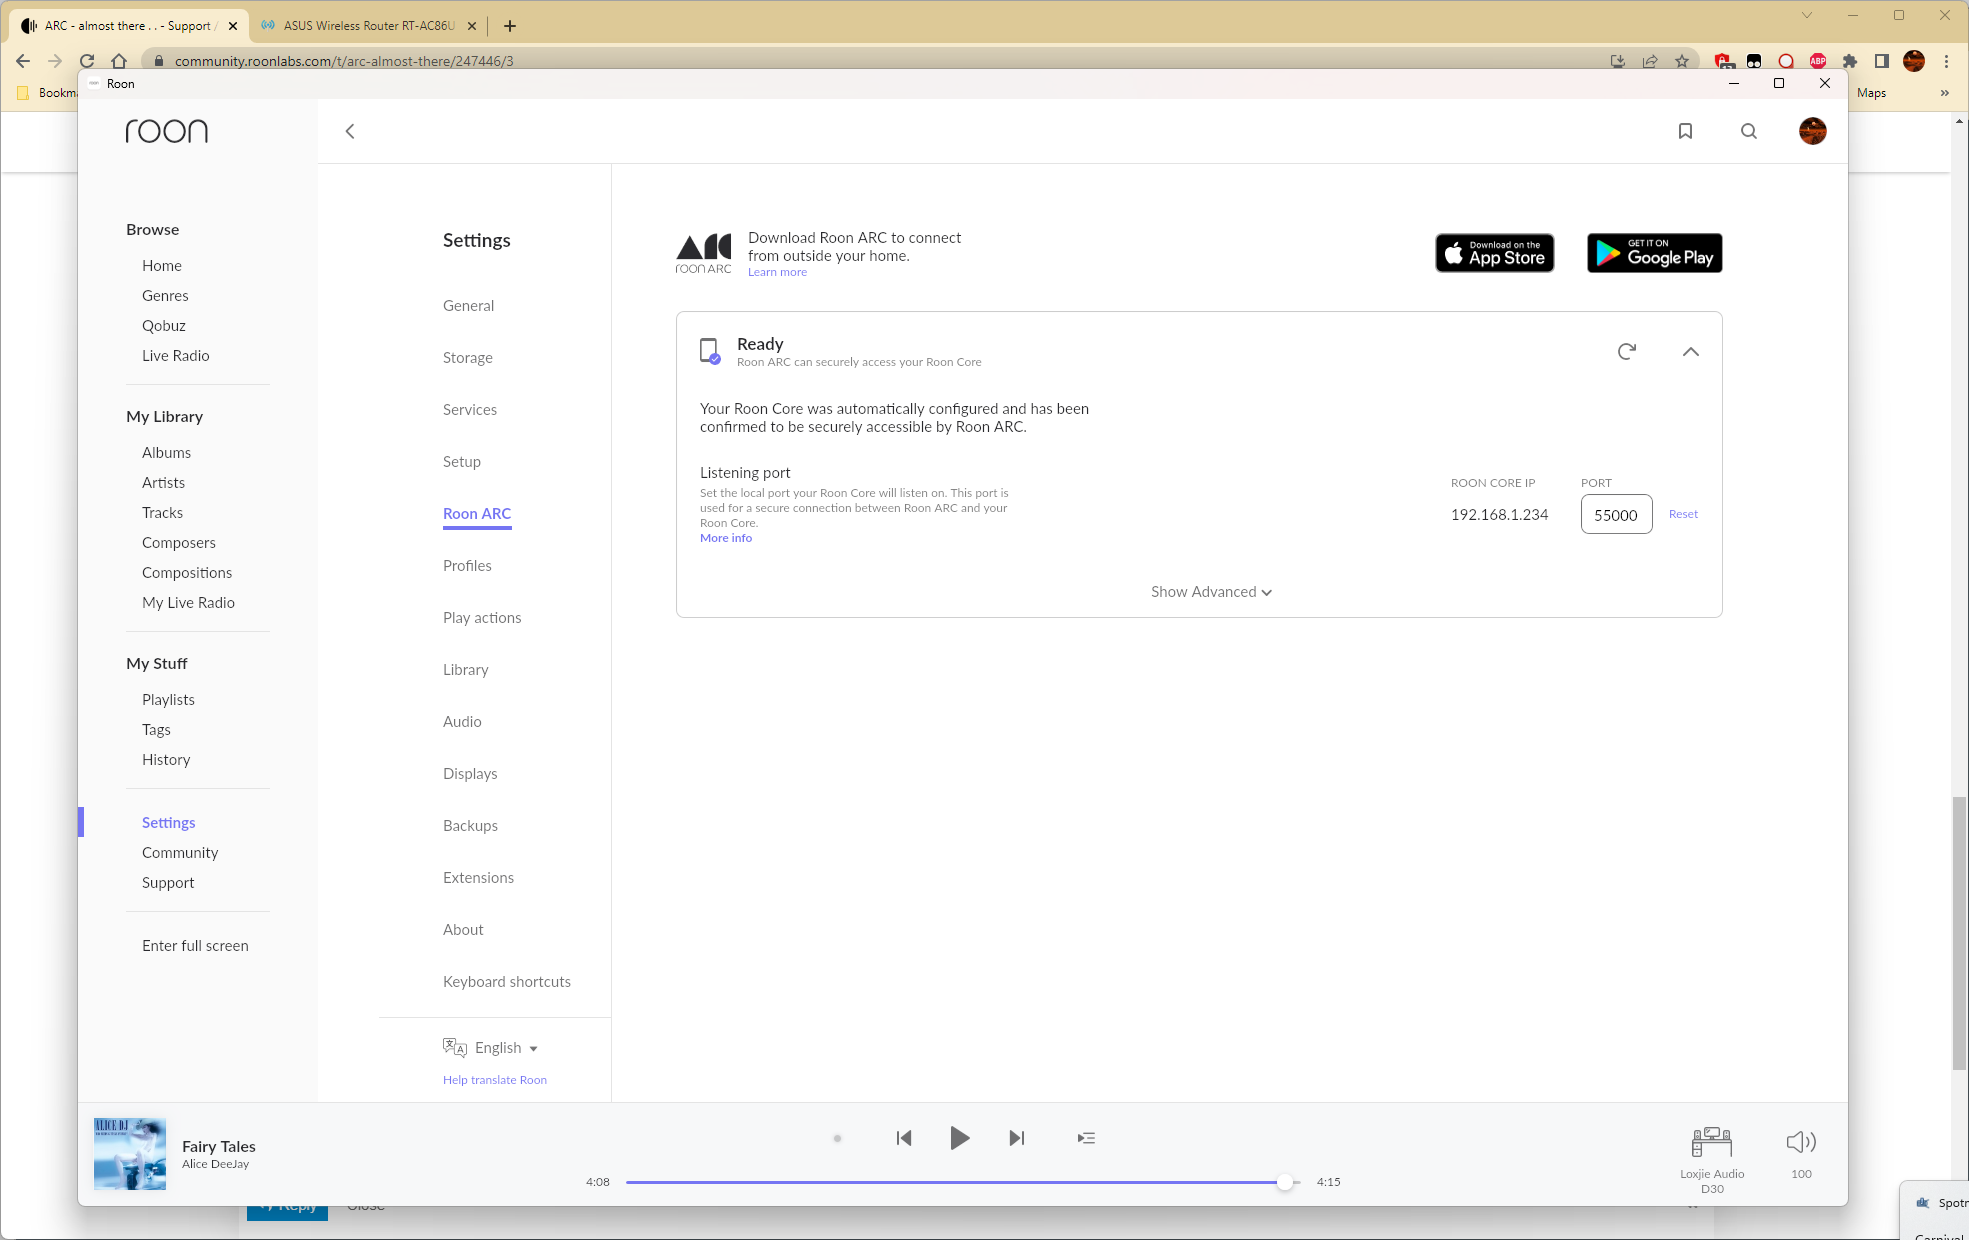The image size is (1969, 1240).
Task: Click Enter full screen
Action: 195,946
